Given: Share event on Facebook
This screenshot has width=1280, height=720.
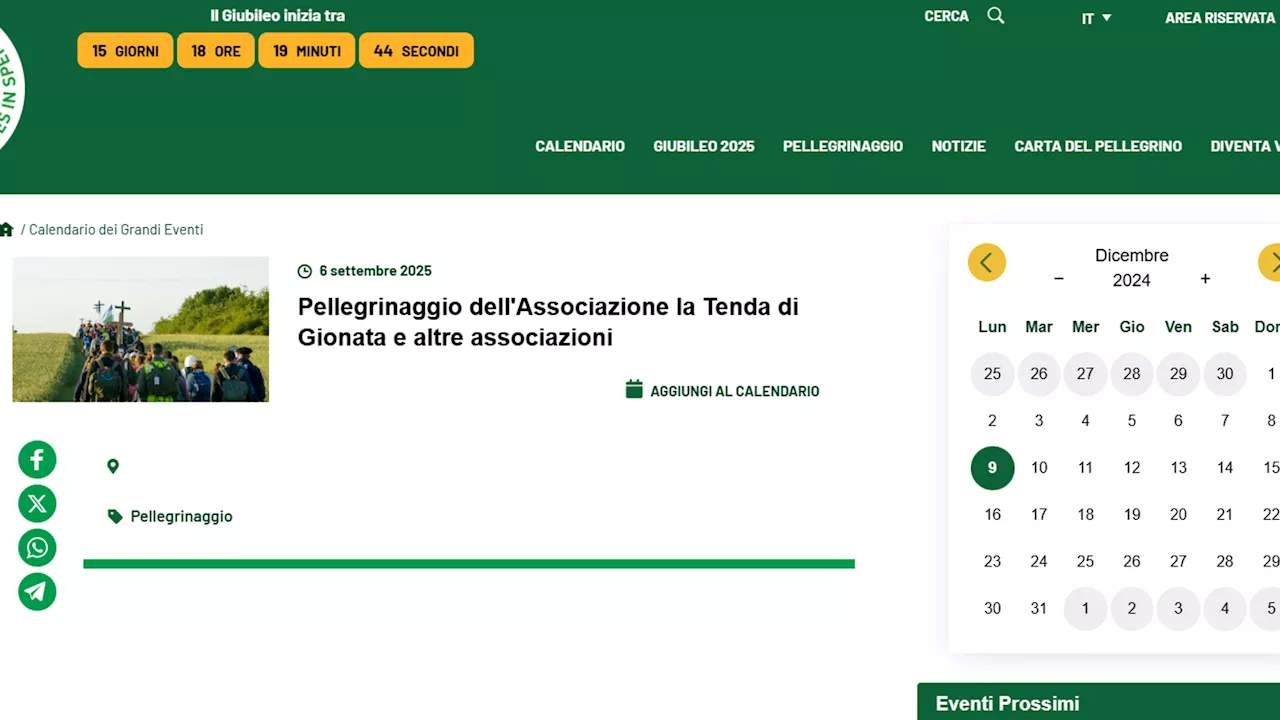Looking at the screenshot, I should point(37,460).
